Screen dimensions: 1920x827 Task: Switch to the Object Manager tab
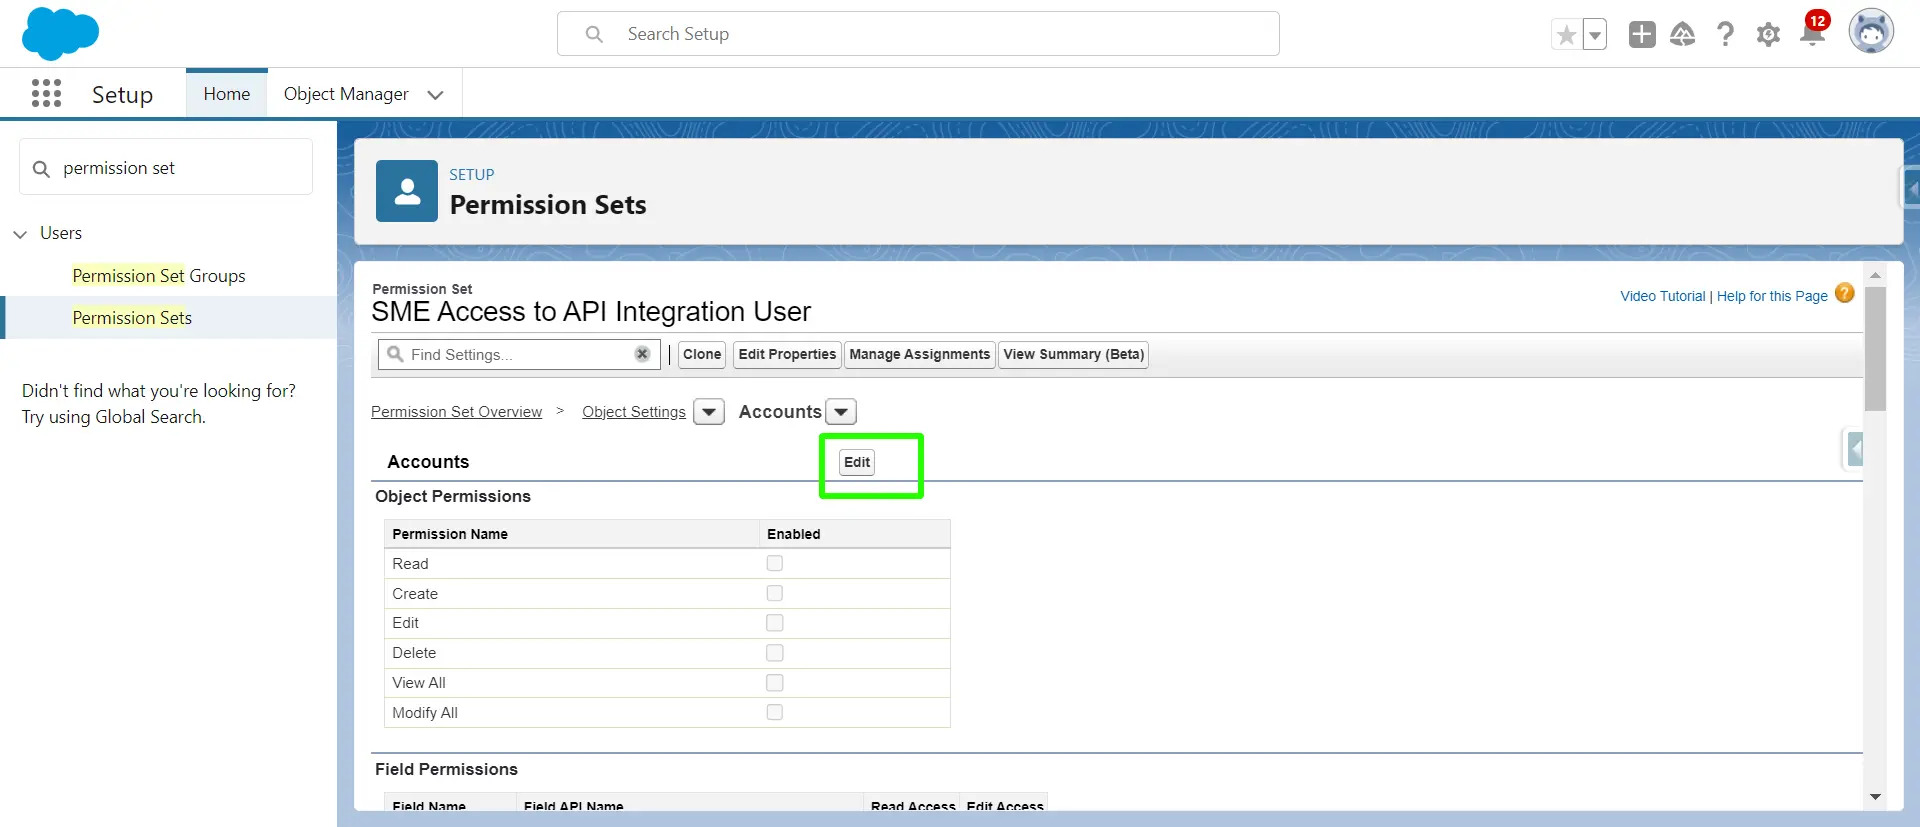pos(346,94)
